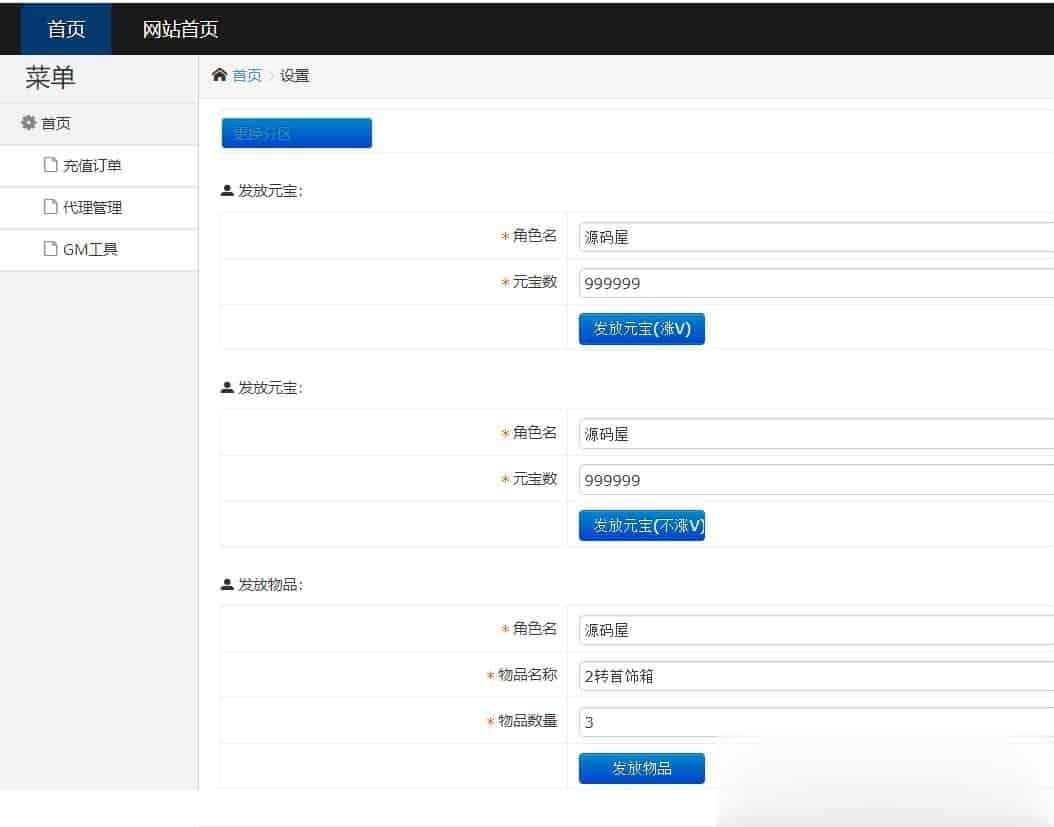This screenshot has height=827, width=1054.
Task: Open GM工具 in the sidebar
Action: pyautogui.click(x=90, y=249)
